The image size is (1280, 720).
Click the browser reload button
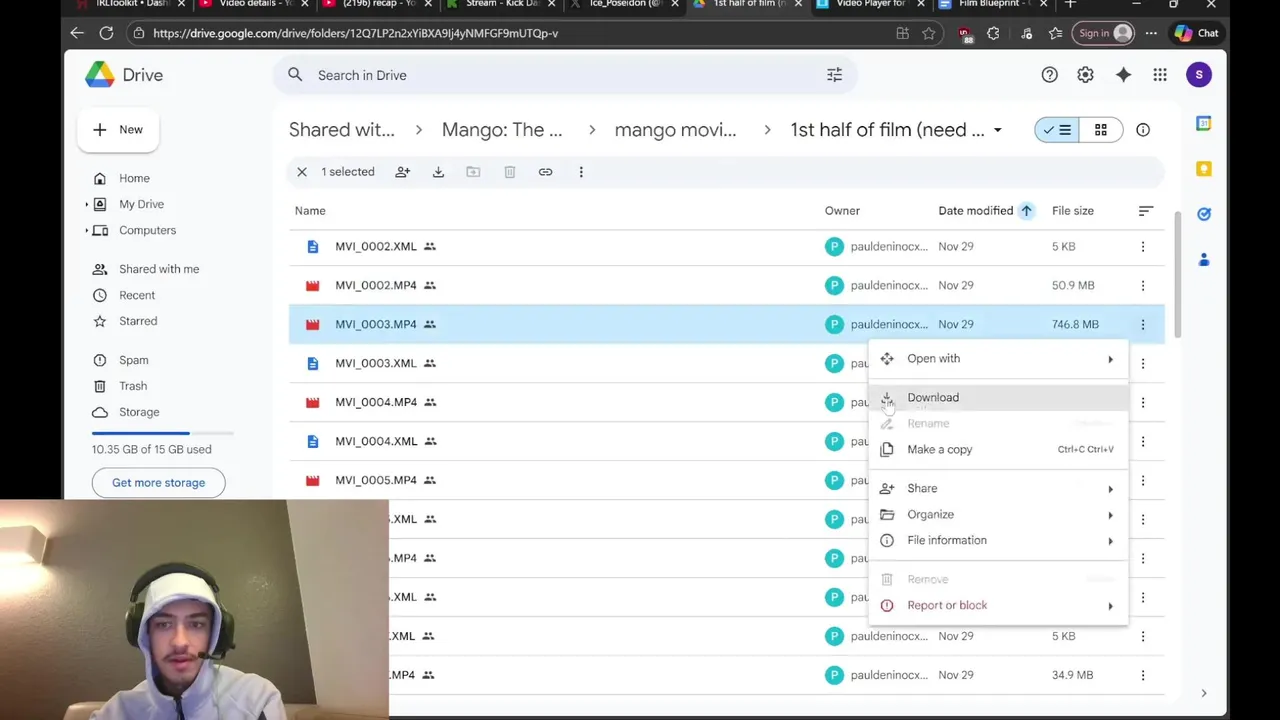(x=106, y=33)
